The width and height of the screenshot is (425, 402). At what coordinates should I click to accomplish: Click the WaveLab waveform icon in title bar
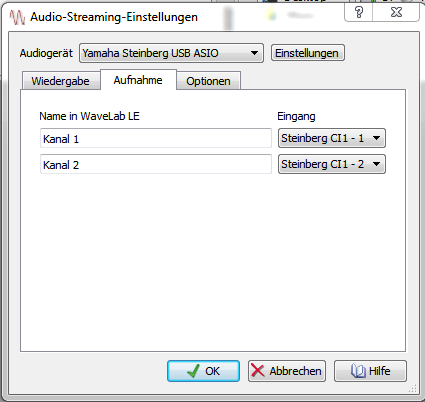click(x=17, y=17)
